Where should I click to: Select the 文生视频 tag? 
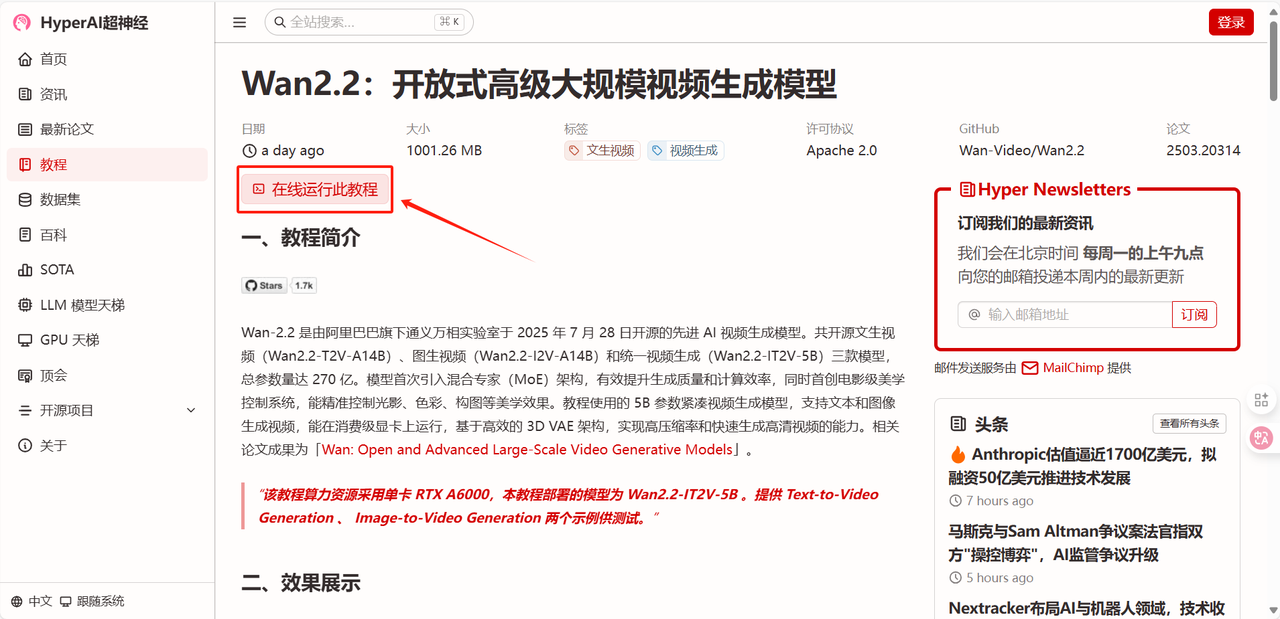click(x=602, y=151)
